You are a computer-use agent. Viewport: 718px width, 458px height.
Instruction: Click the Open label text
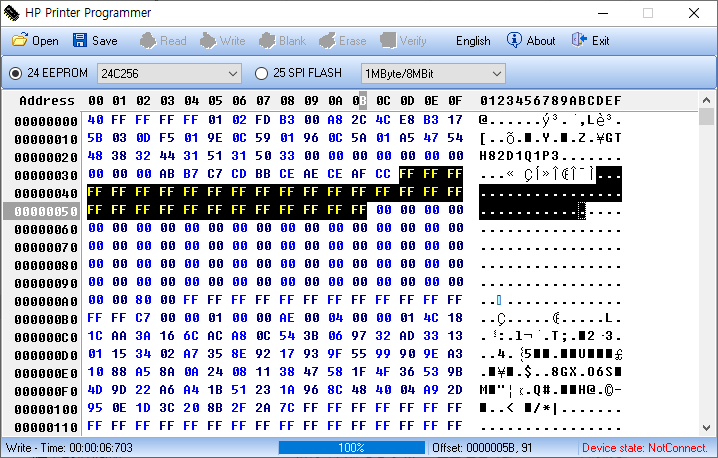(45, 41)
